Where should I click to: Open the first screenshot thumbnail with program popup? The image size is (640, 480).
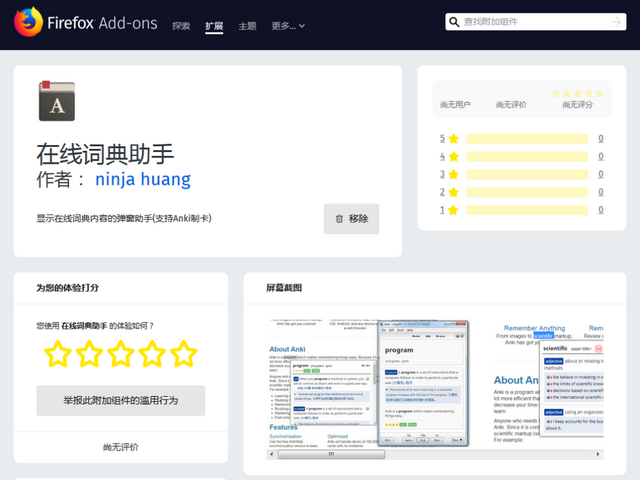[x=368, y=383]
